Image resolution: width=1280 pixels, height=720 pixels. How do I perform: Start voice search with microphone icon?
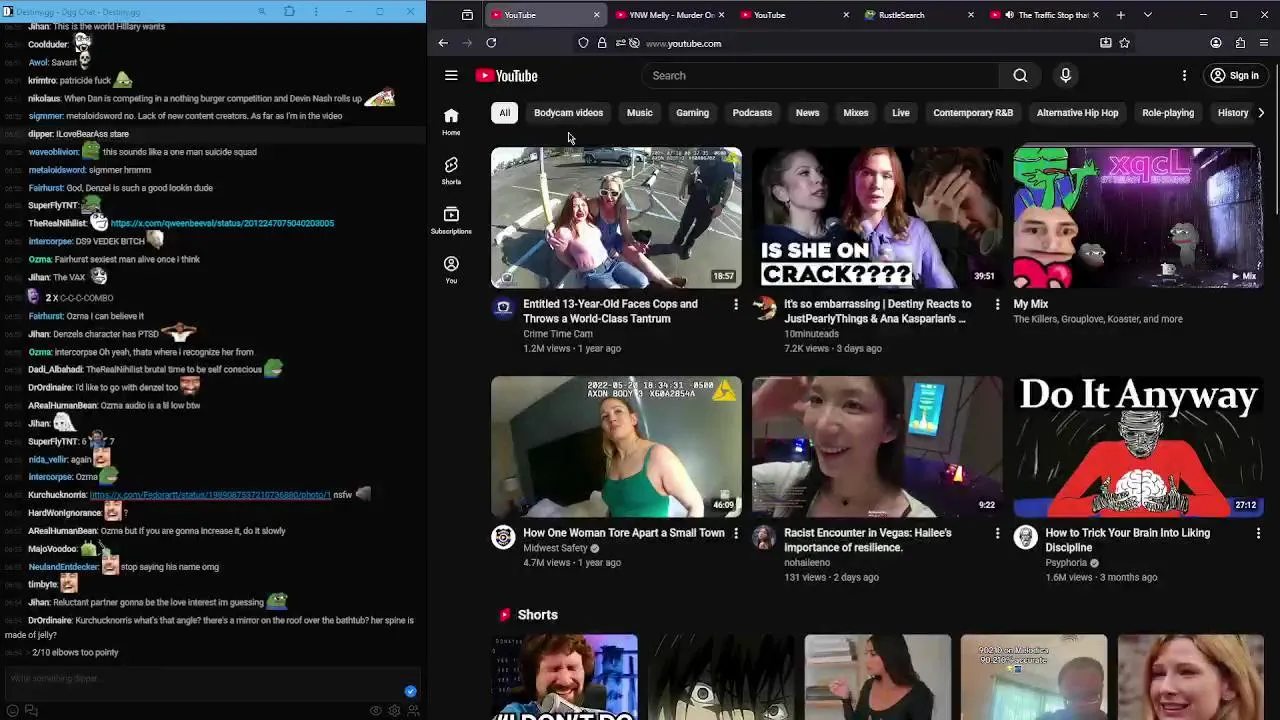tap(1065, 76)
